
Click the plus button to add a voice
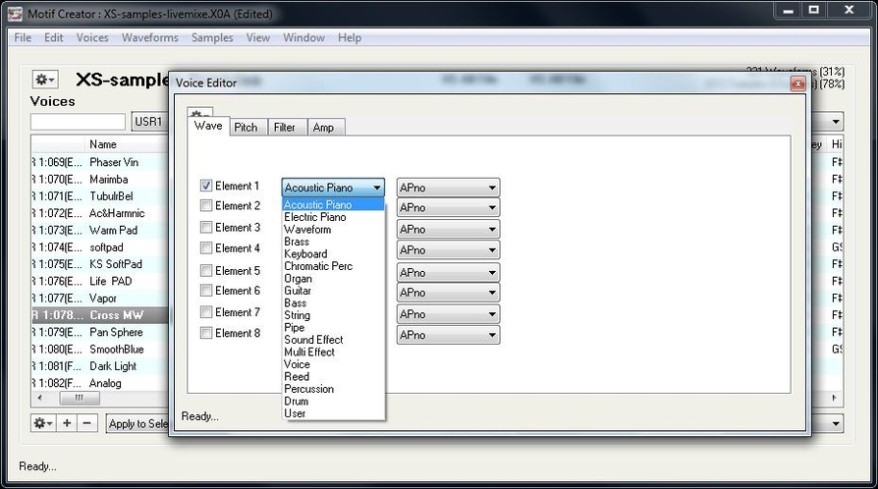pos(67,423)
